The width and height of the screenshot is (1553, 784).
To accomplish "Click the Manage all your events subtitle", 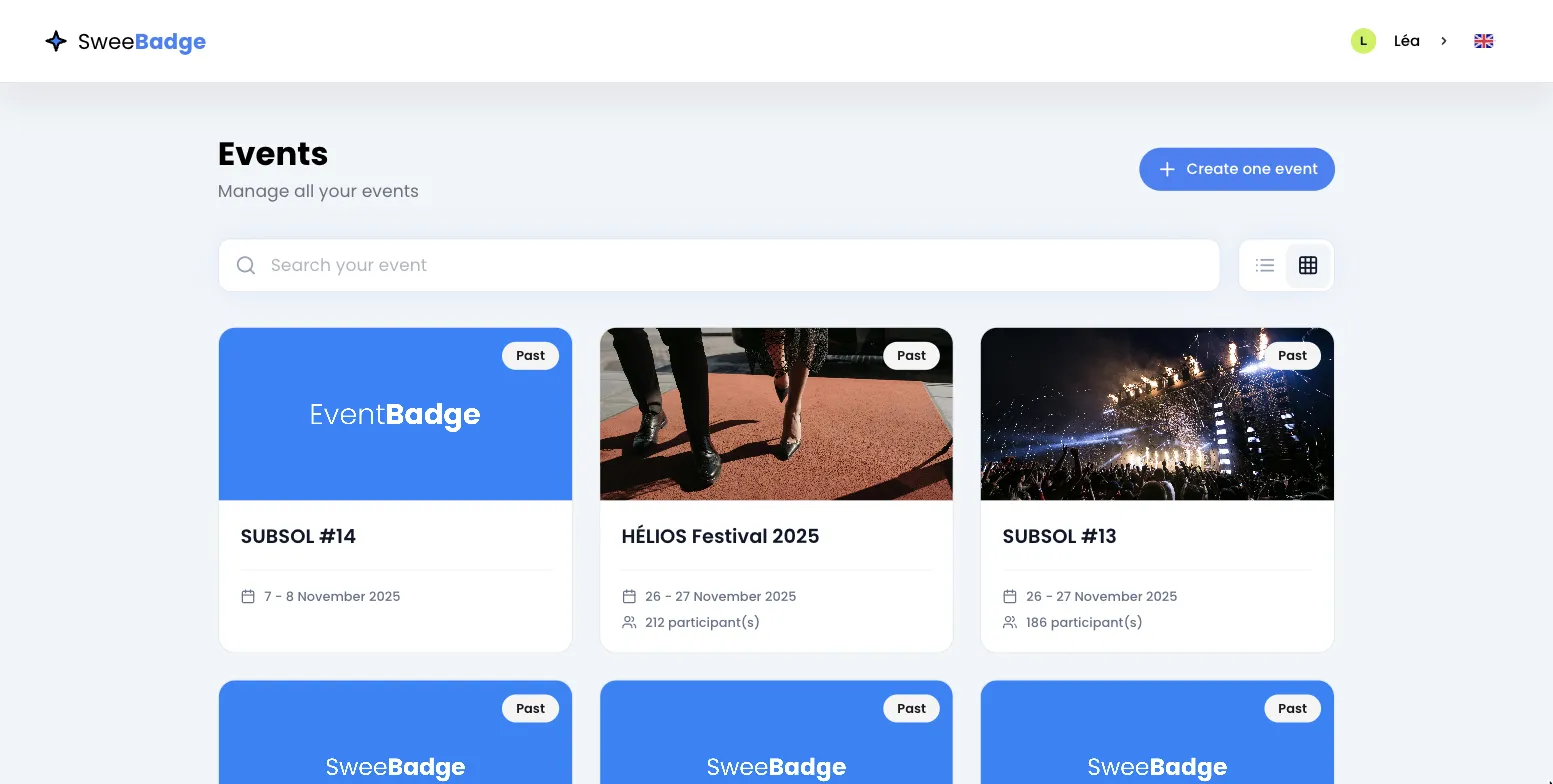I will (318, 191).
